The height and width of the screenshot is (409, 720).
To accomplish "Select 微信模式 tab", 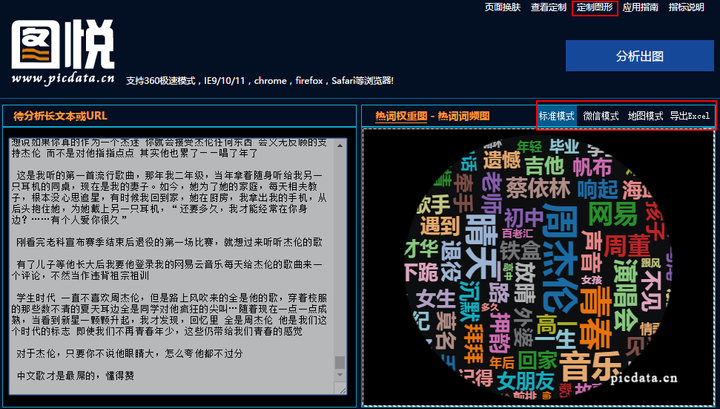I will pos(601,116).
